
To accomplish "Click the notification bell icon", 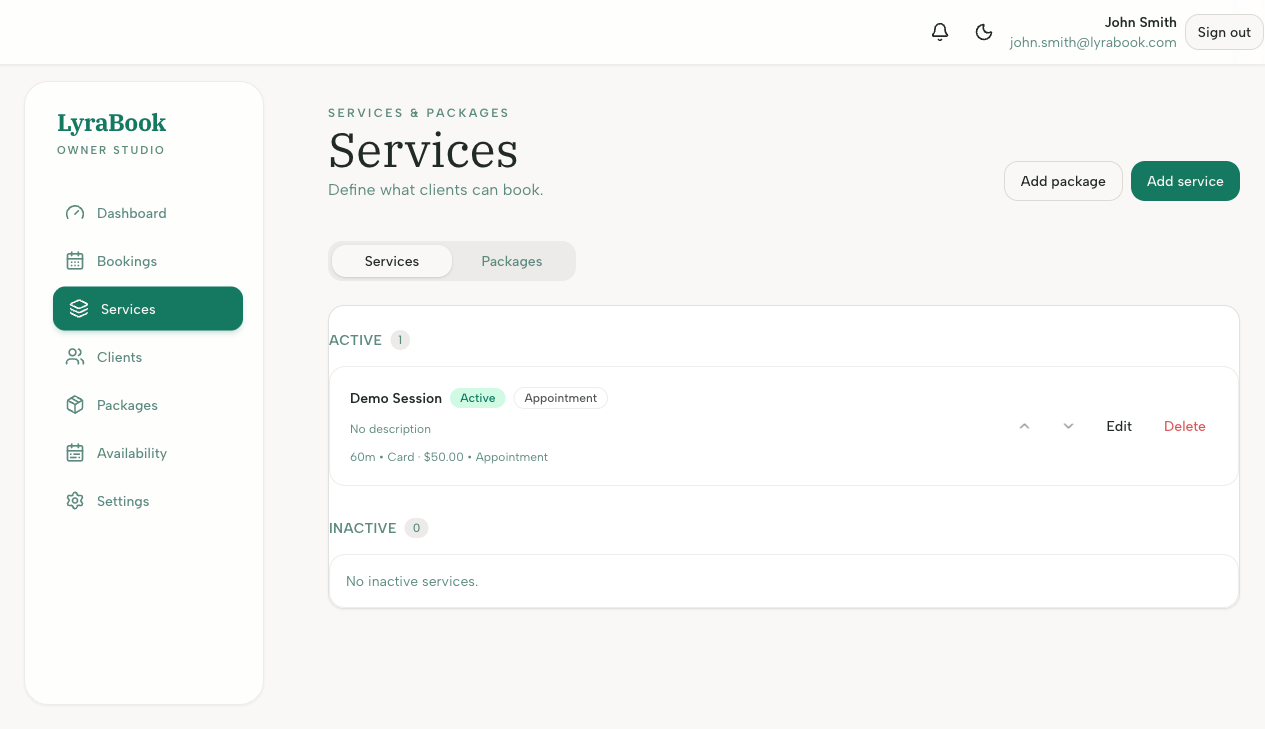I will coord(939,31).
